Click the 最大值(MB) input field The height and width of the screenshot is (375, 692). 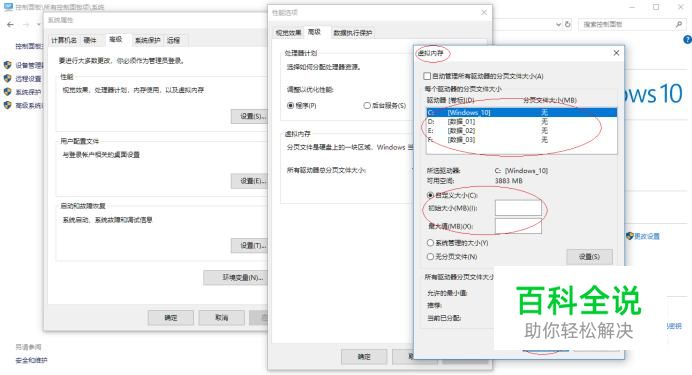[518, 226]
